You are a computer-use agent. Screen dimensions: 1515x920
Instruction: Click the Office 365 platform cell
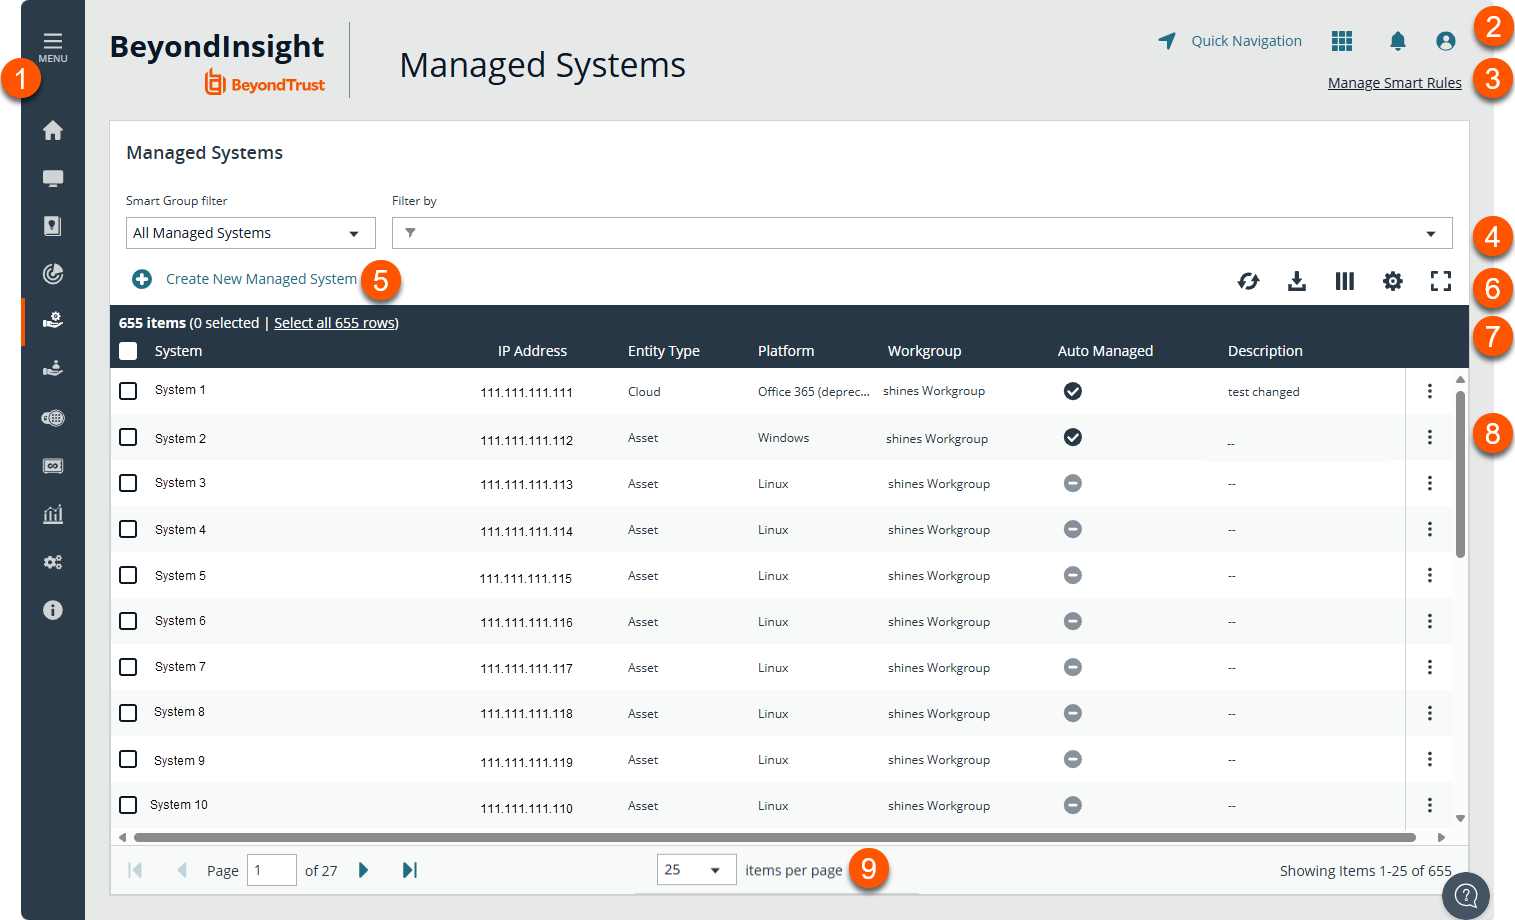coord(813,392)
